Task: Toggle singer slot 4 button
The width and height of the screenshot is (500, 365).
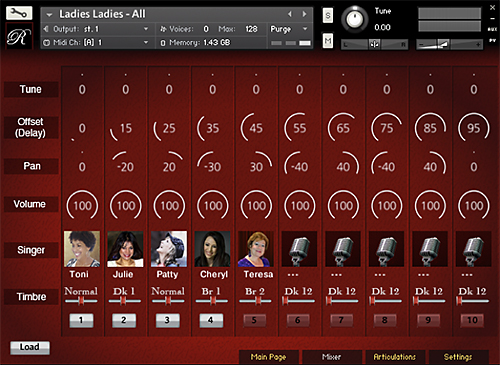Action: [211, 320]
